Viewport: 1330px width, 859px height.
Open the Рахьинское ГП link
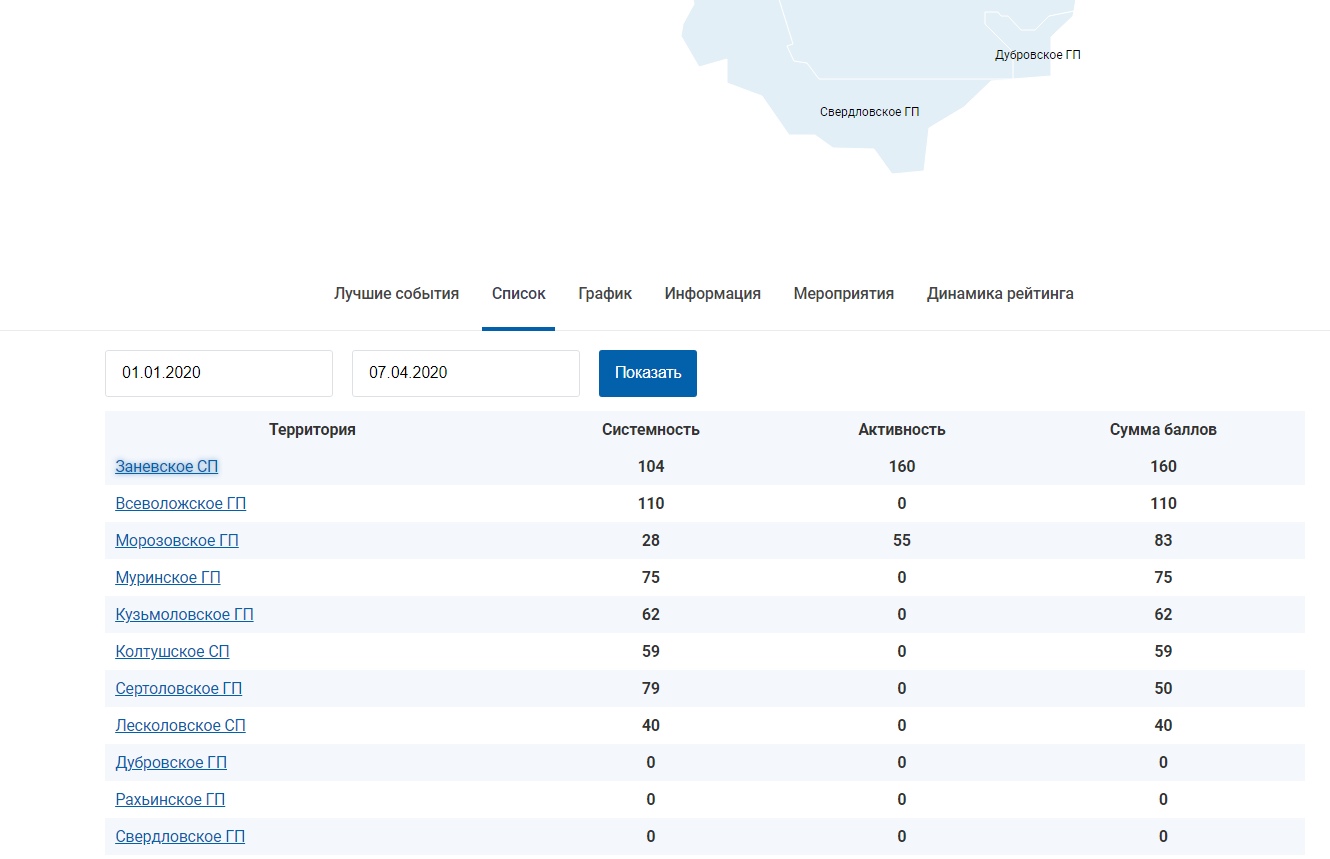(170, 799)
